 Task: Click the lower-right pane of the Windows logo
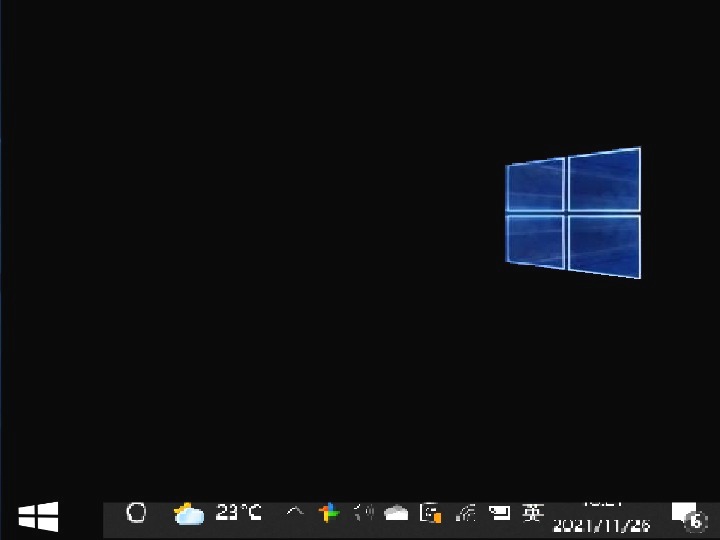point(604,245)
